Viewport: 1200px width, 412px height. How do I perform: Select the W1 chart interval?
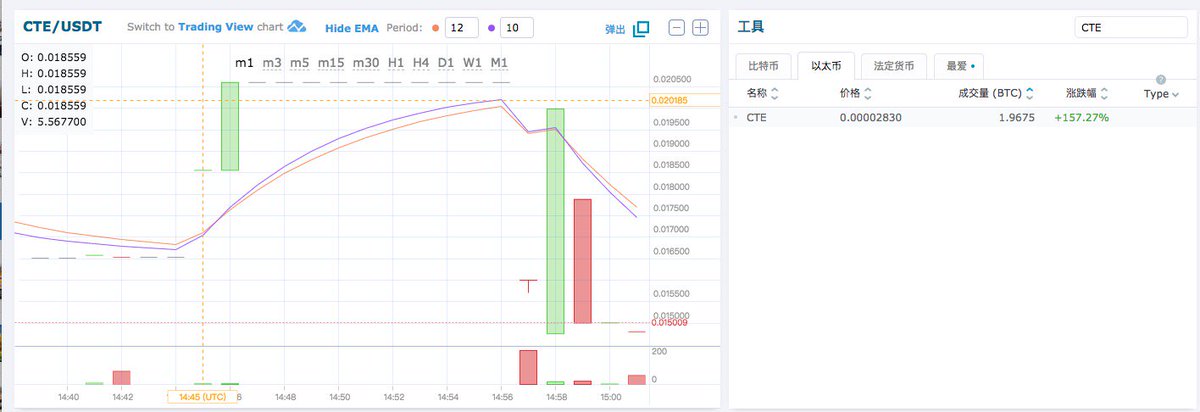click(x=473, y=63)
